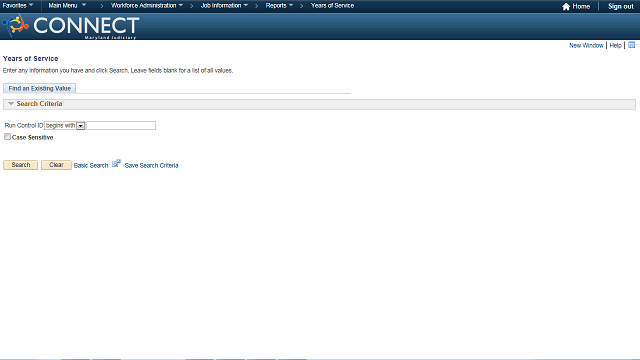
Task: Open the Reports breadcrumb menu
Action: point(279,6)
